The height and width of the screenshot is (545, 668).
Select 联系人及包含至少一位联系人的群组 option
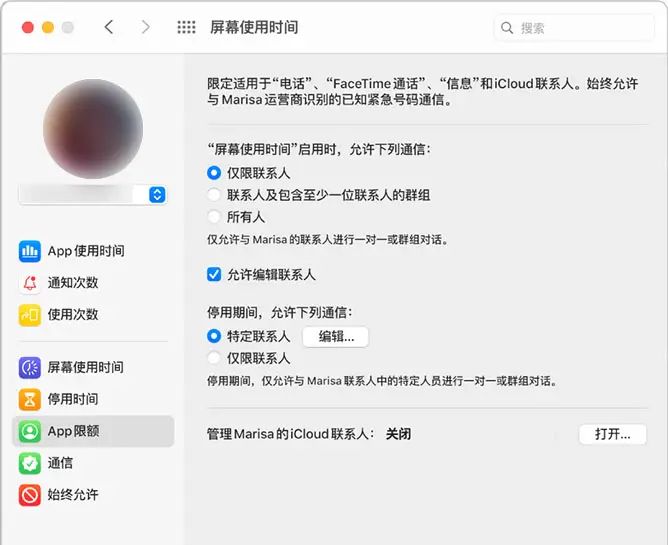(x=214, y=195)
